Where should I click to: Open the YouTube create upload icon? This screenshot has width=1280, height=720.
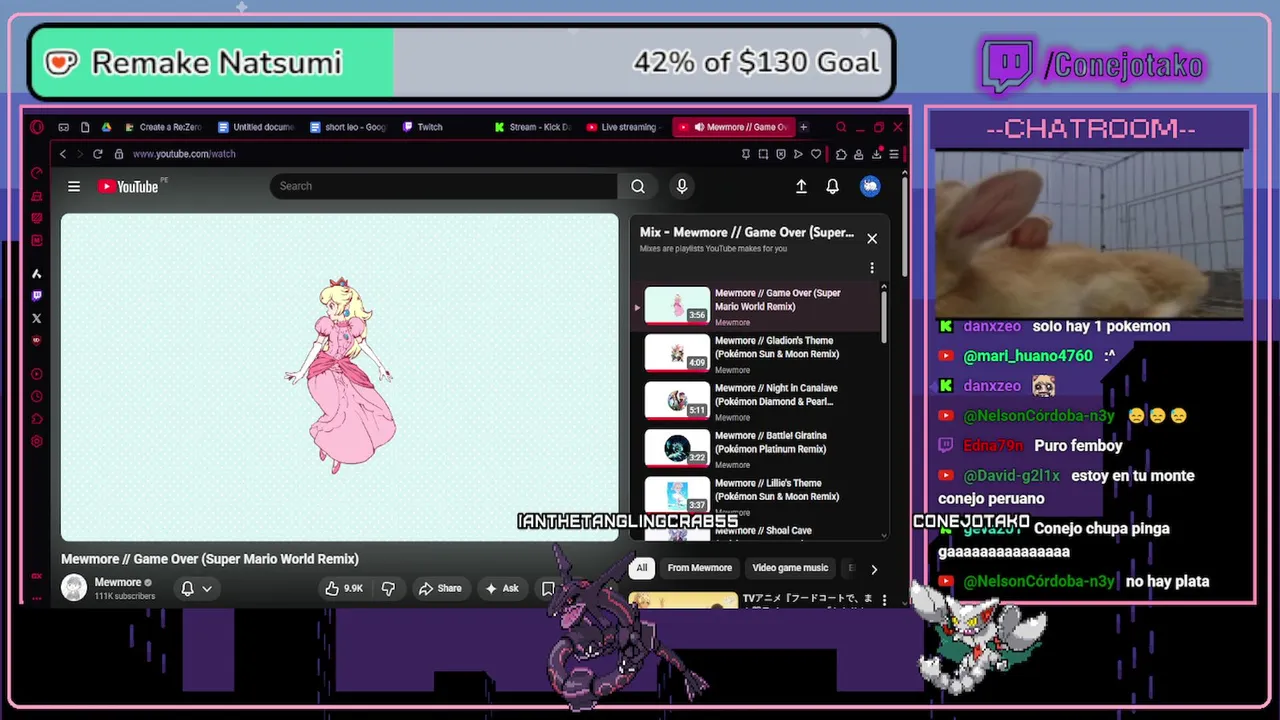[x=801, y=186]
